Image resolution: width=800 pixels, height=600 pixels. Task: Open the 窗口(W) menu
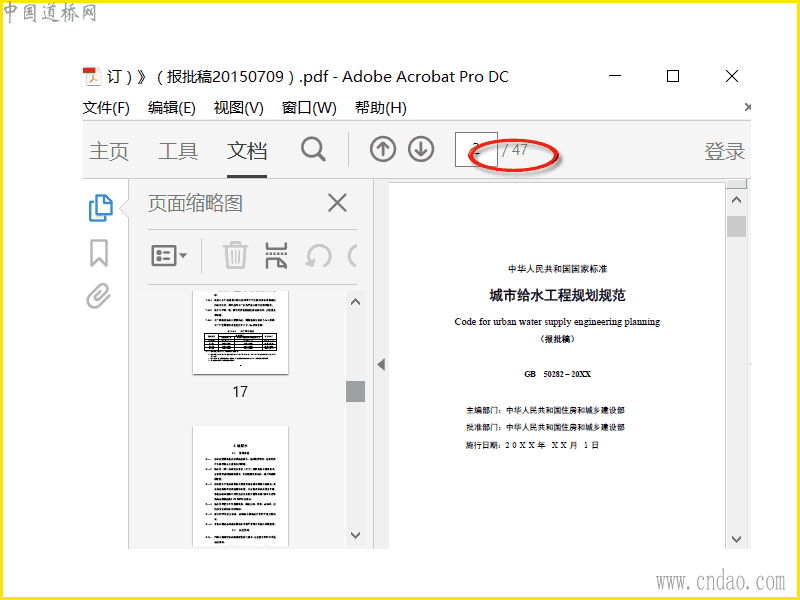pyautogui.click(x=309, y=108)
